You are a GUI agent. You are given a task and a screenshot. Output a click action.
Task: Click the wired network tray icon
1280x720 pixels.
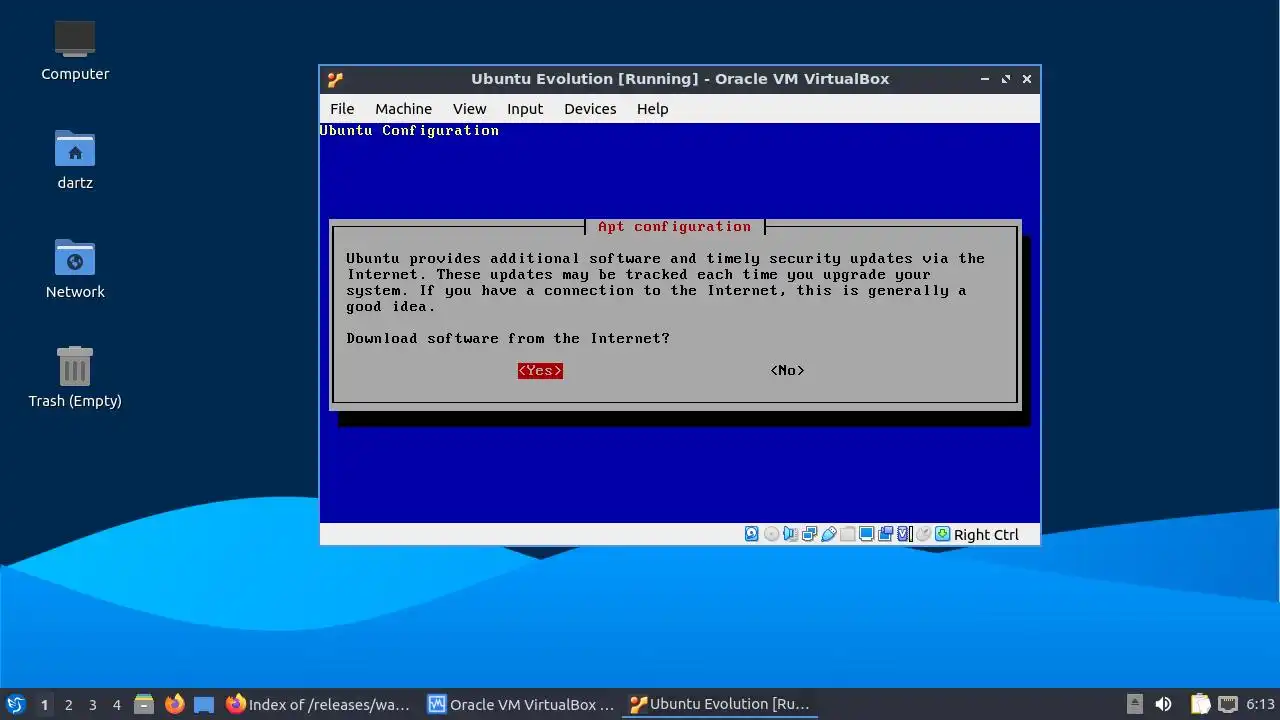coord(1228,704)
